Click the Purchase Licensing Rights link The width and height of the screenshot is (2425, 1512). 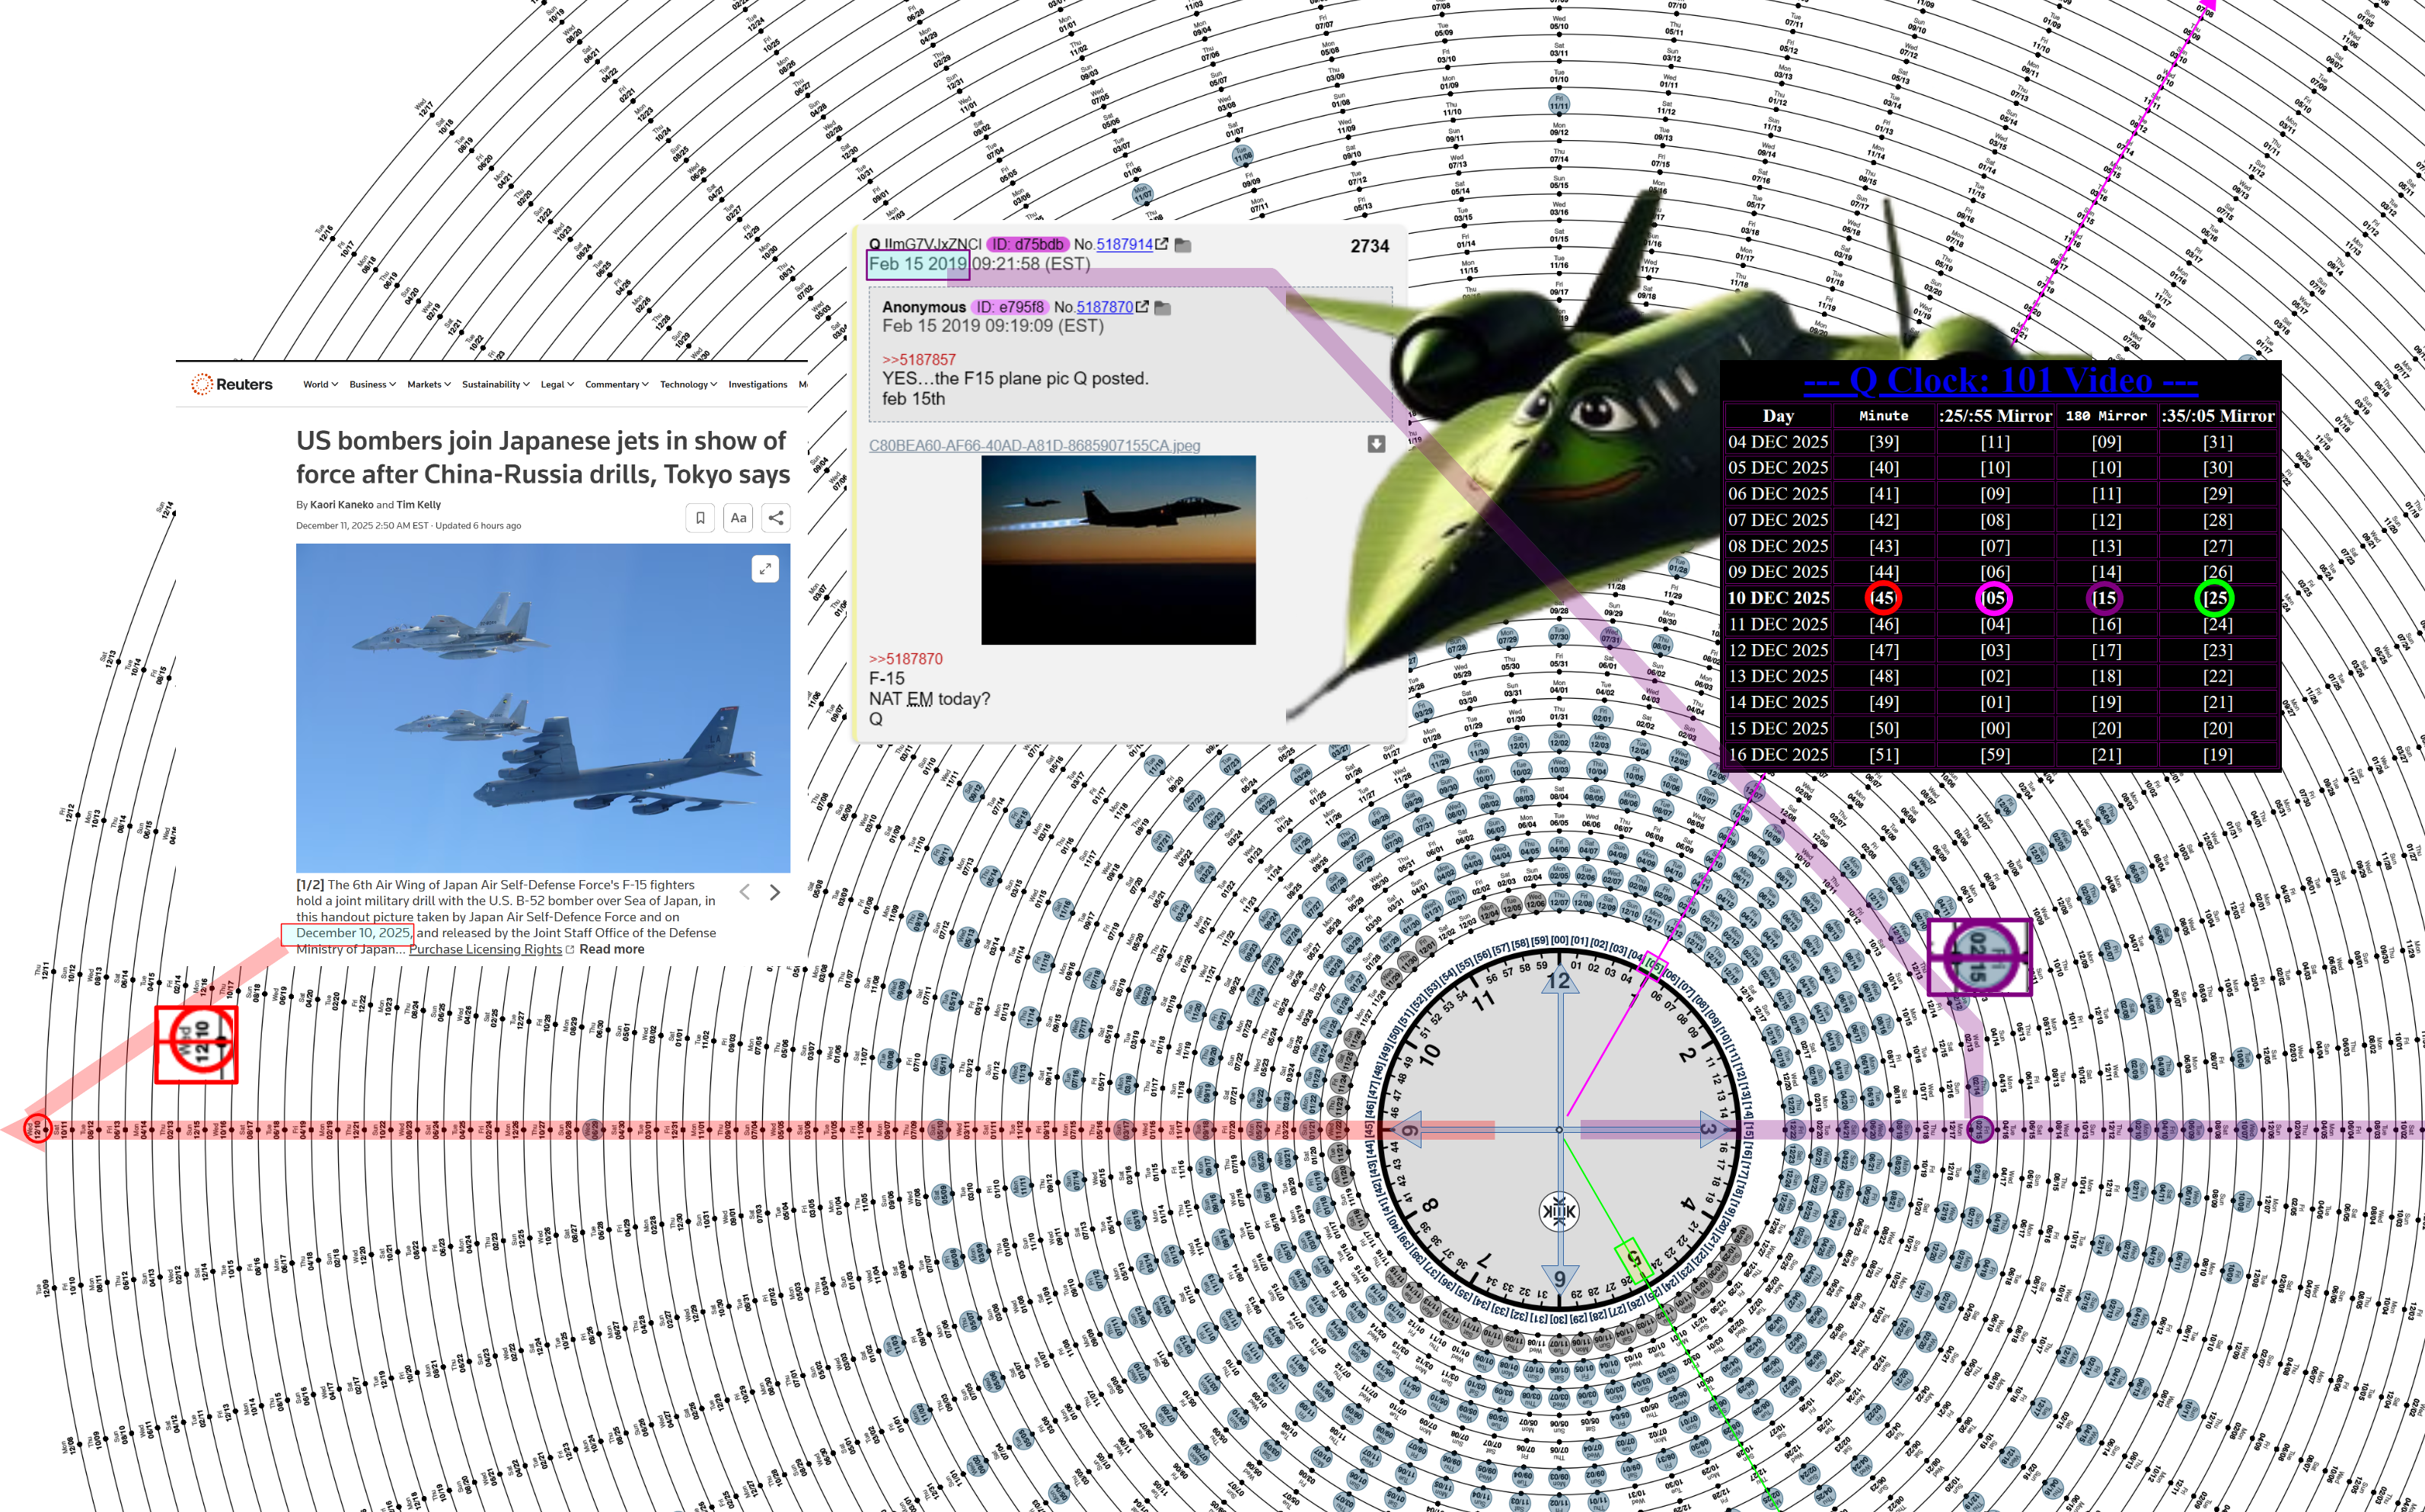485,949
